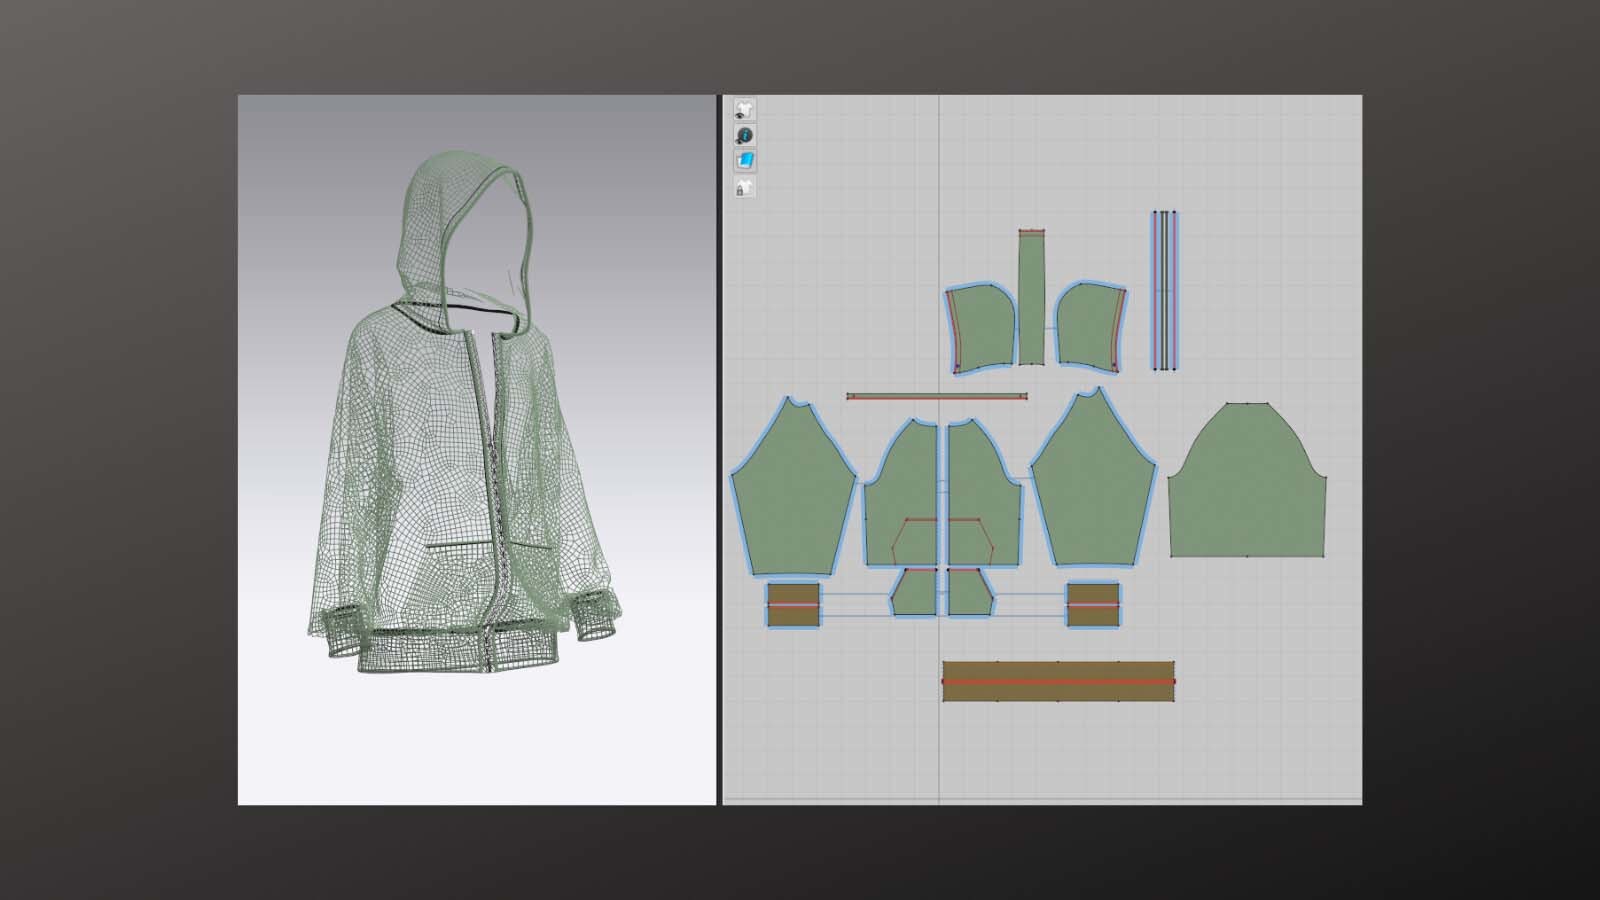
Task: Select the thin horizontal strip pattern
Action: (937, 397)
